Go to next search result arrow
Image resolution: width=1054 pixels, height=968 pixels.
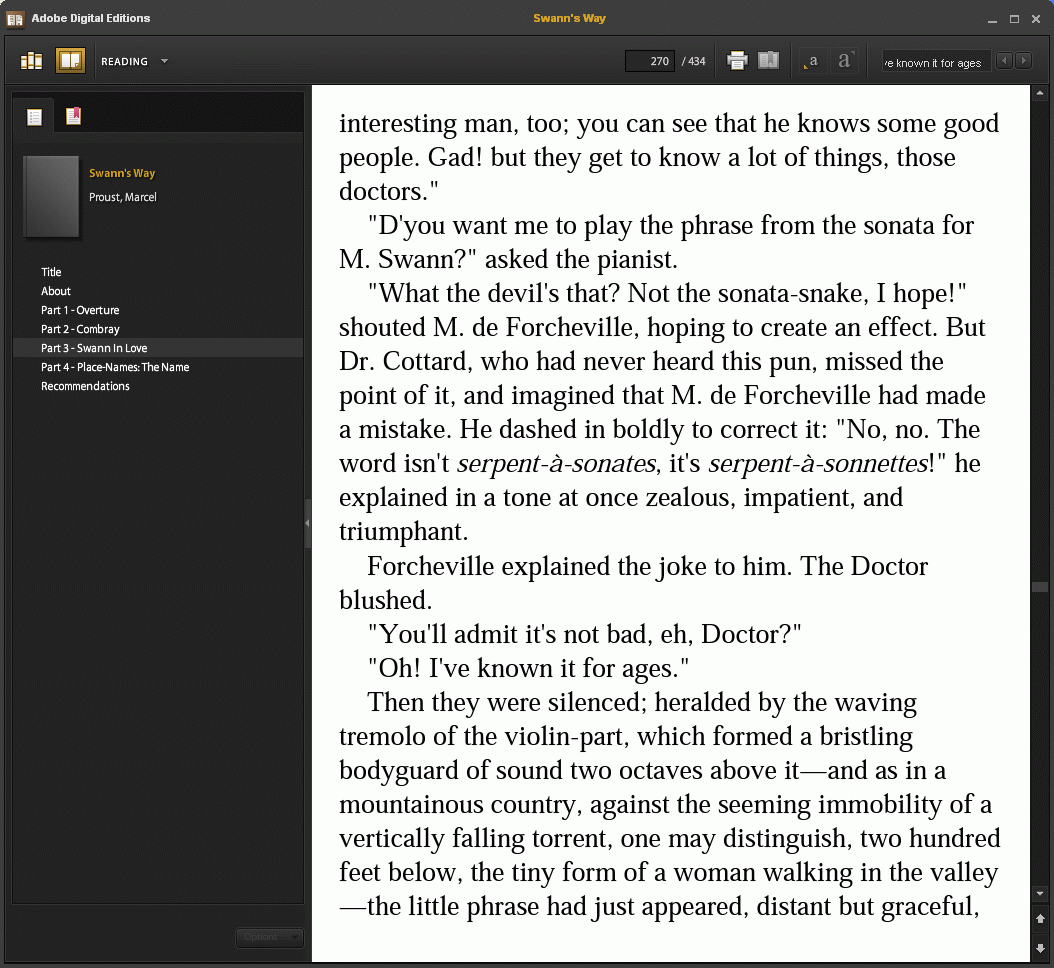[x=1024, y=61]
